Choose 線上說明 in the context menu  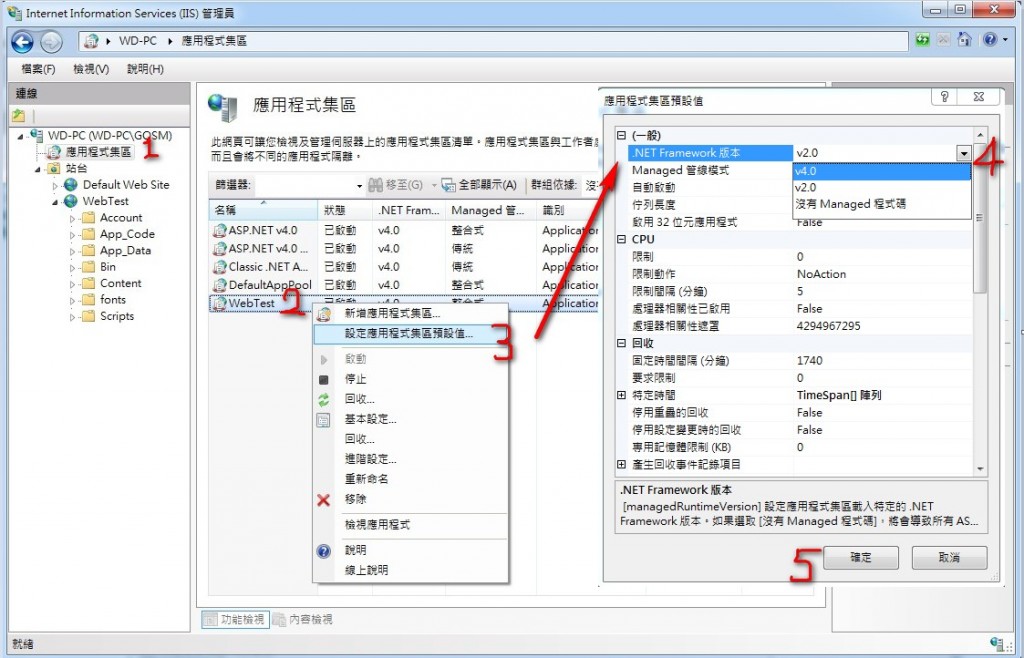(411, 570)
